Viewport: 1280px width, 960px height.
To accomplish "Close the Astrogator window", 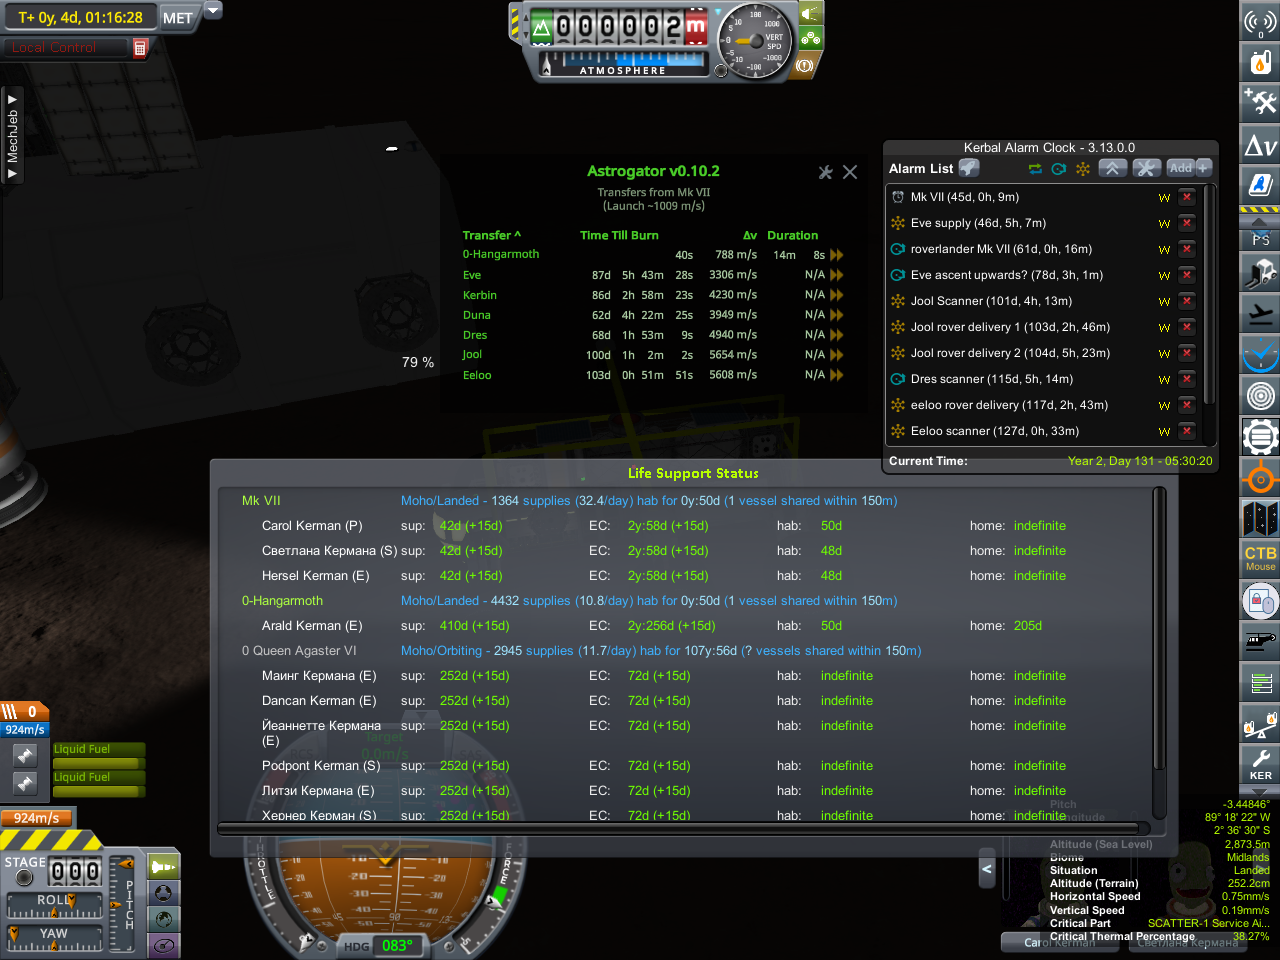I will [850, 172].
